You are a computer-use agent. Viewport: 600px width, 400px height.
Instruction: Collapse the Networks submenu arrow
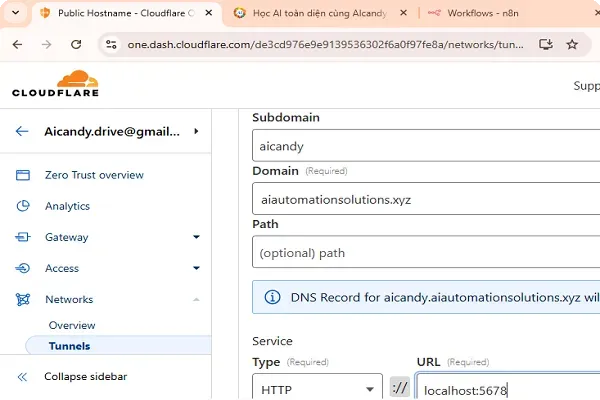196,299
